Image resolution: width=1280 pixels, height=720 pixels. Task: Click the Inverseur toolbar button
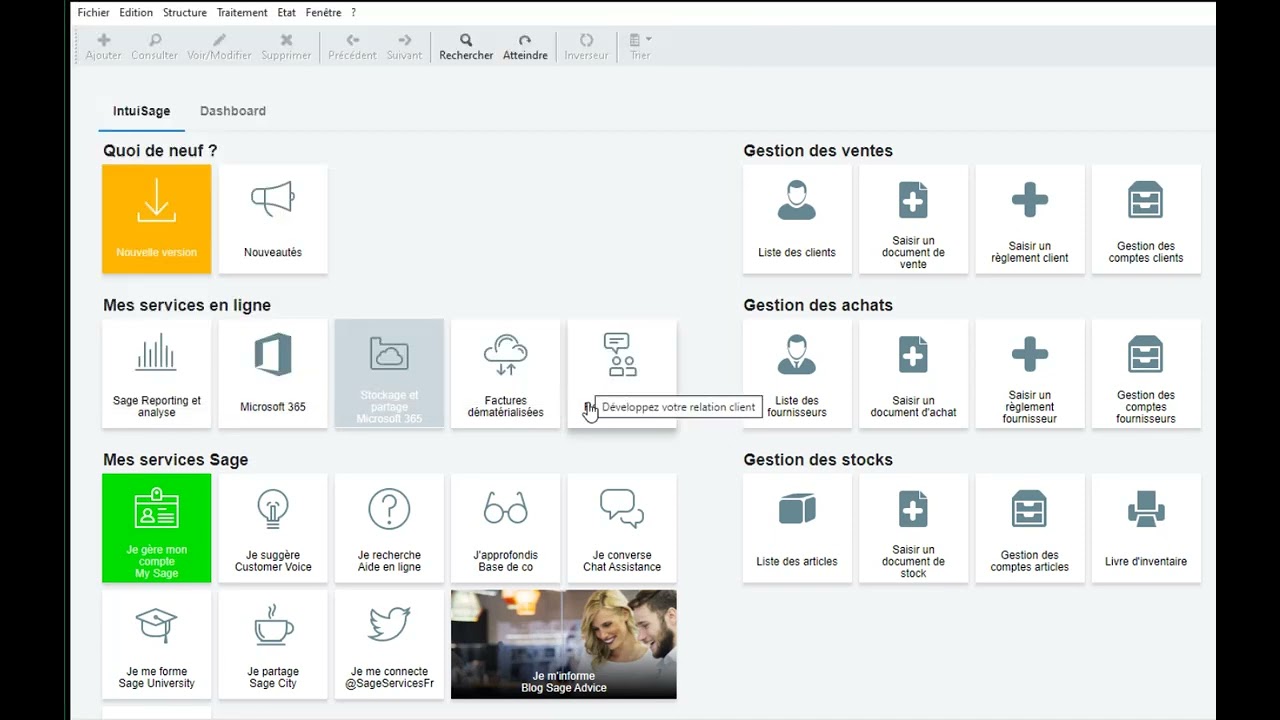[586, 46]
